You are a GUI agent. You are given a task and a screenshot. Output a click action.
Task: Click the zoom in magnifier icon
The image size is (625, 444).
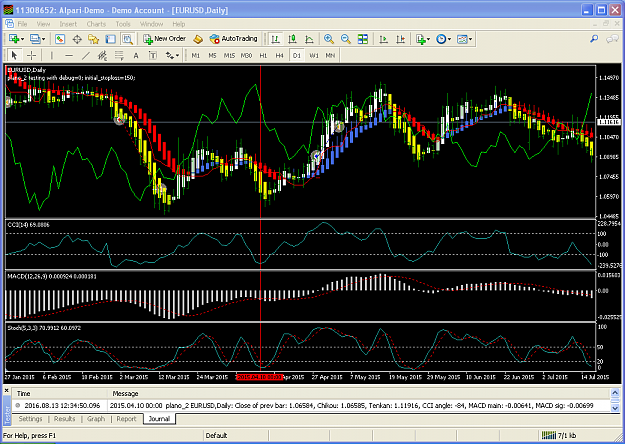pyautogui.click(x=329, y=39)
